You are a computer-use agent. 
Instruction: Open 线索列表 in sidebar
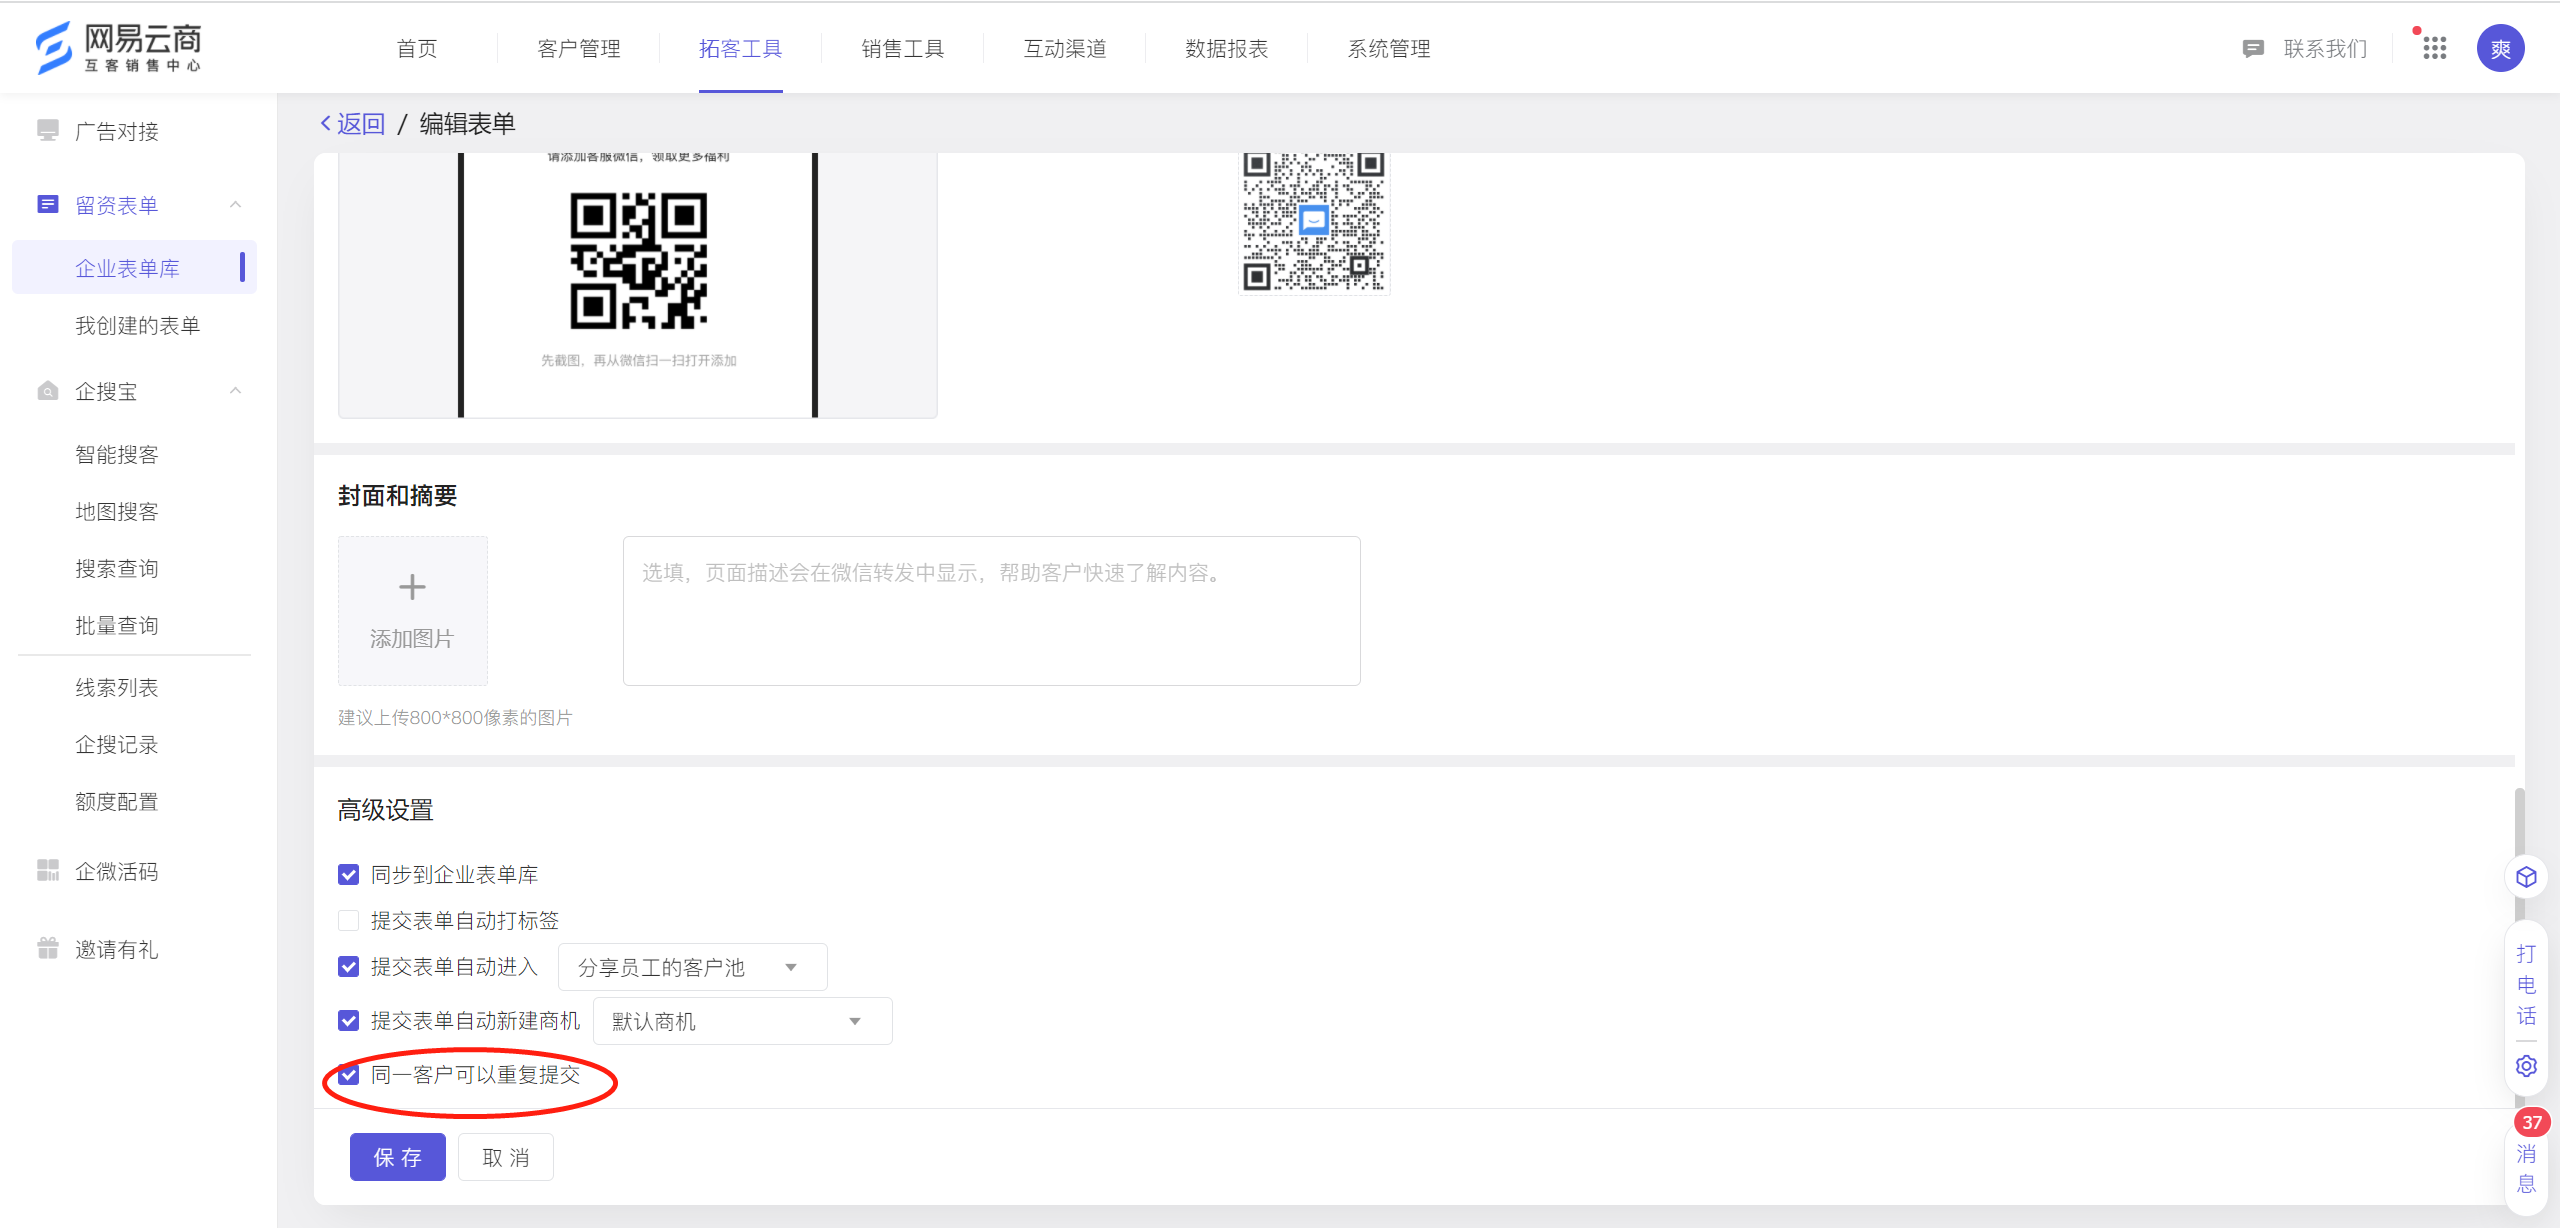pos(117,688)
